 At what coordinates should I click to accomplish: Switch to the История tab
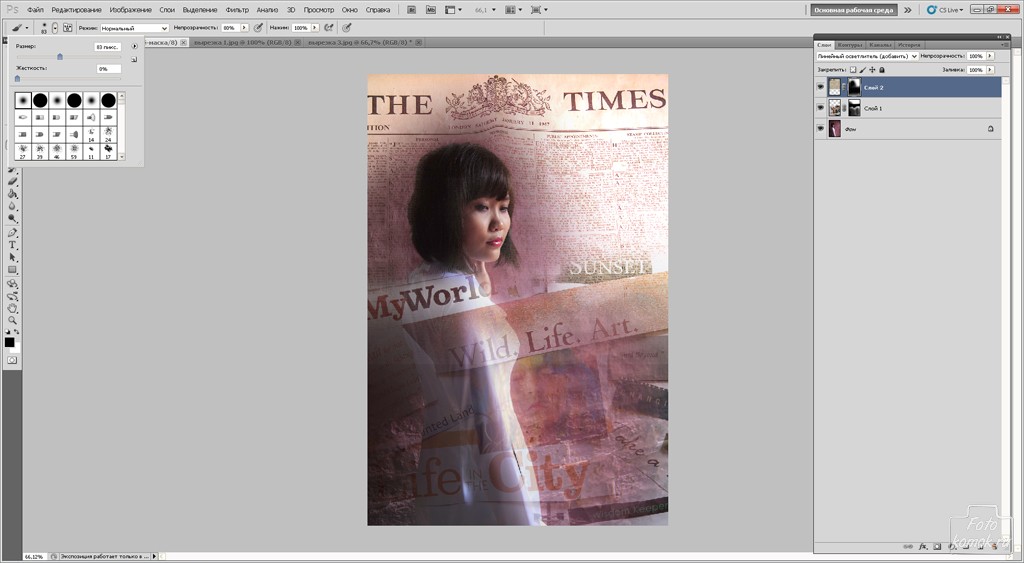point(909,45)
